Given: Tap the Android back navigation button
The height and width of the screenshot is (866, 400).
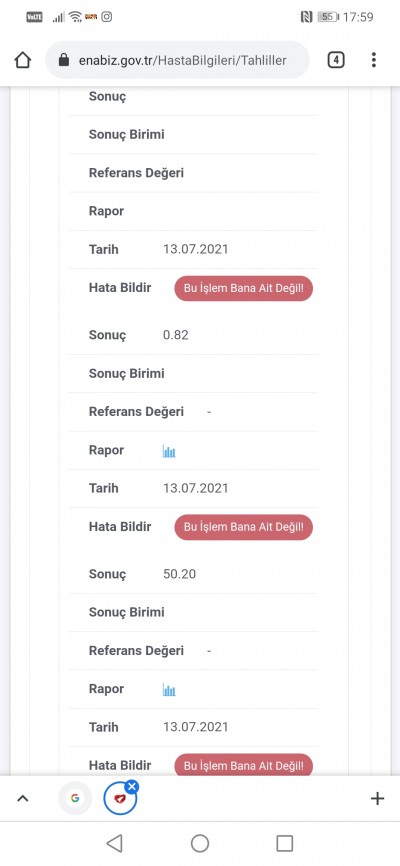Looking at the screenshot, I should pyautogui.click(x=114, y=843).
